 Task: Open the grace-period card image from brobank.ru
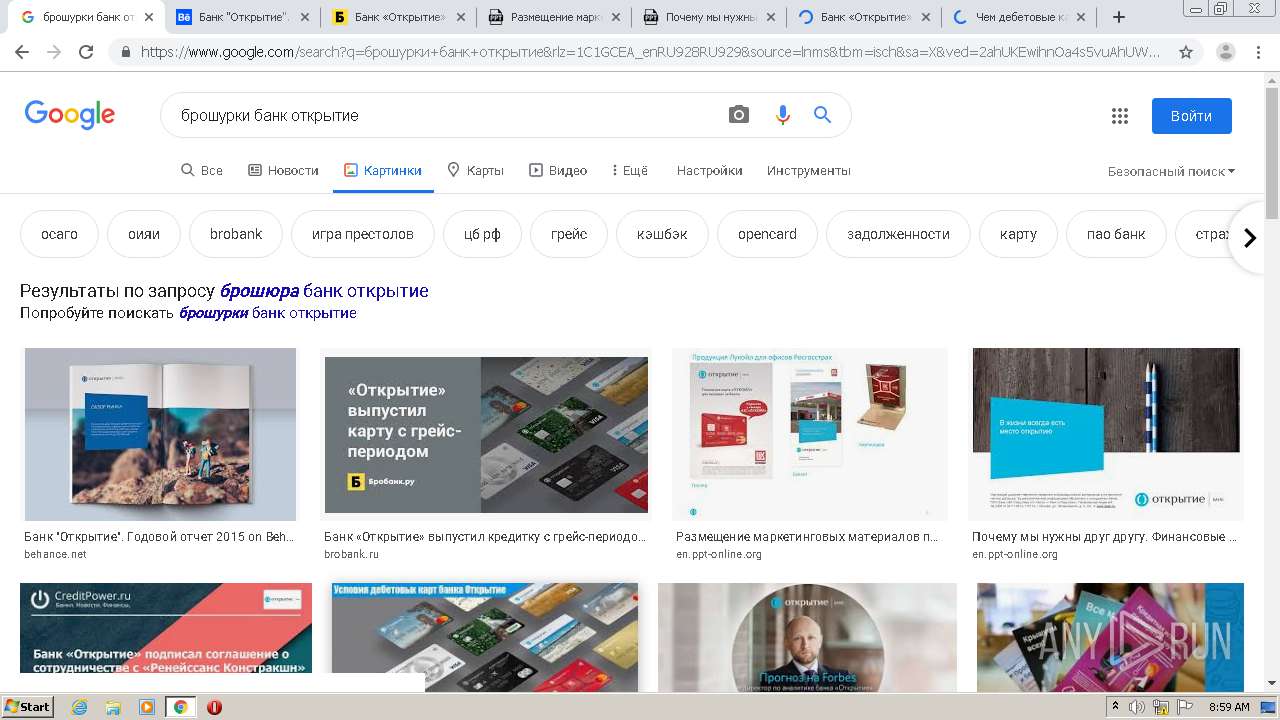486,434
